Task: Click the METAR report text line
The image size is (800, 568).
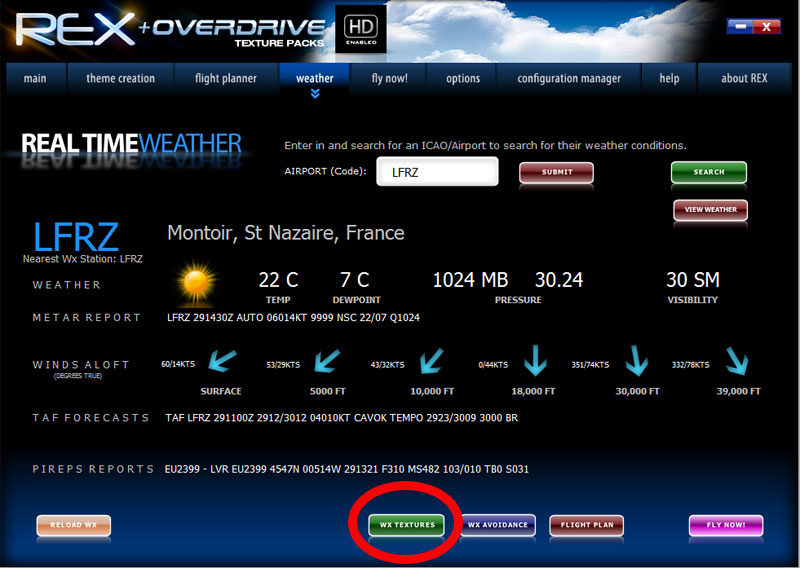Action: click(x=293, y=317)
